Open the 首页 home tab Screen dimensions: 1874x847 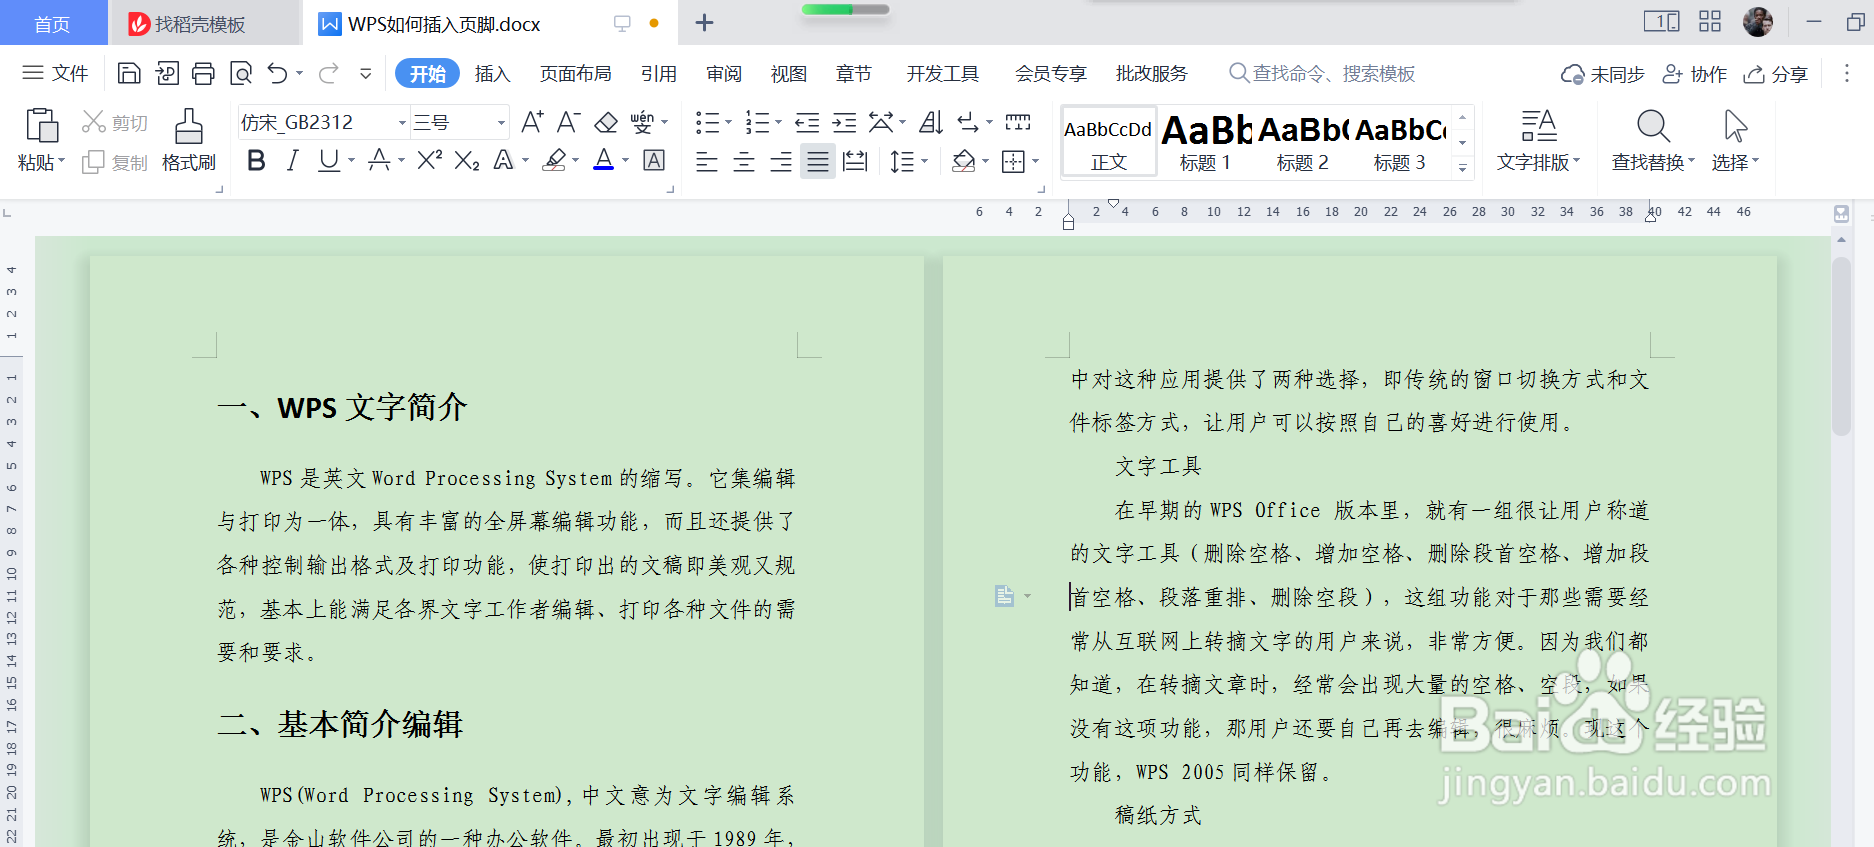pos(53,23)
